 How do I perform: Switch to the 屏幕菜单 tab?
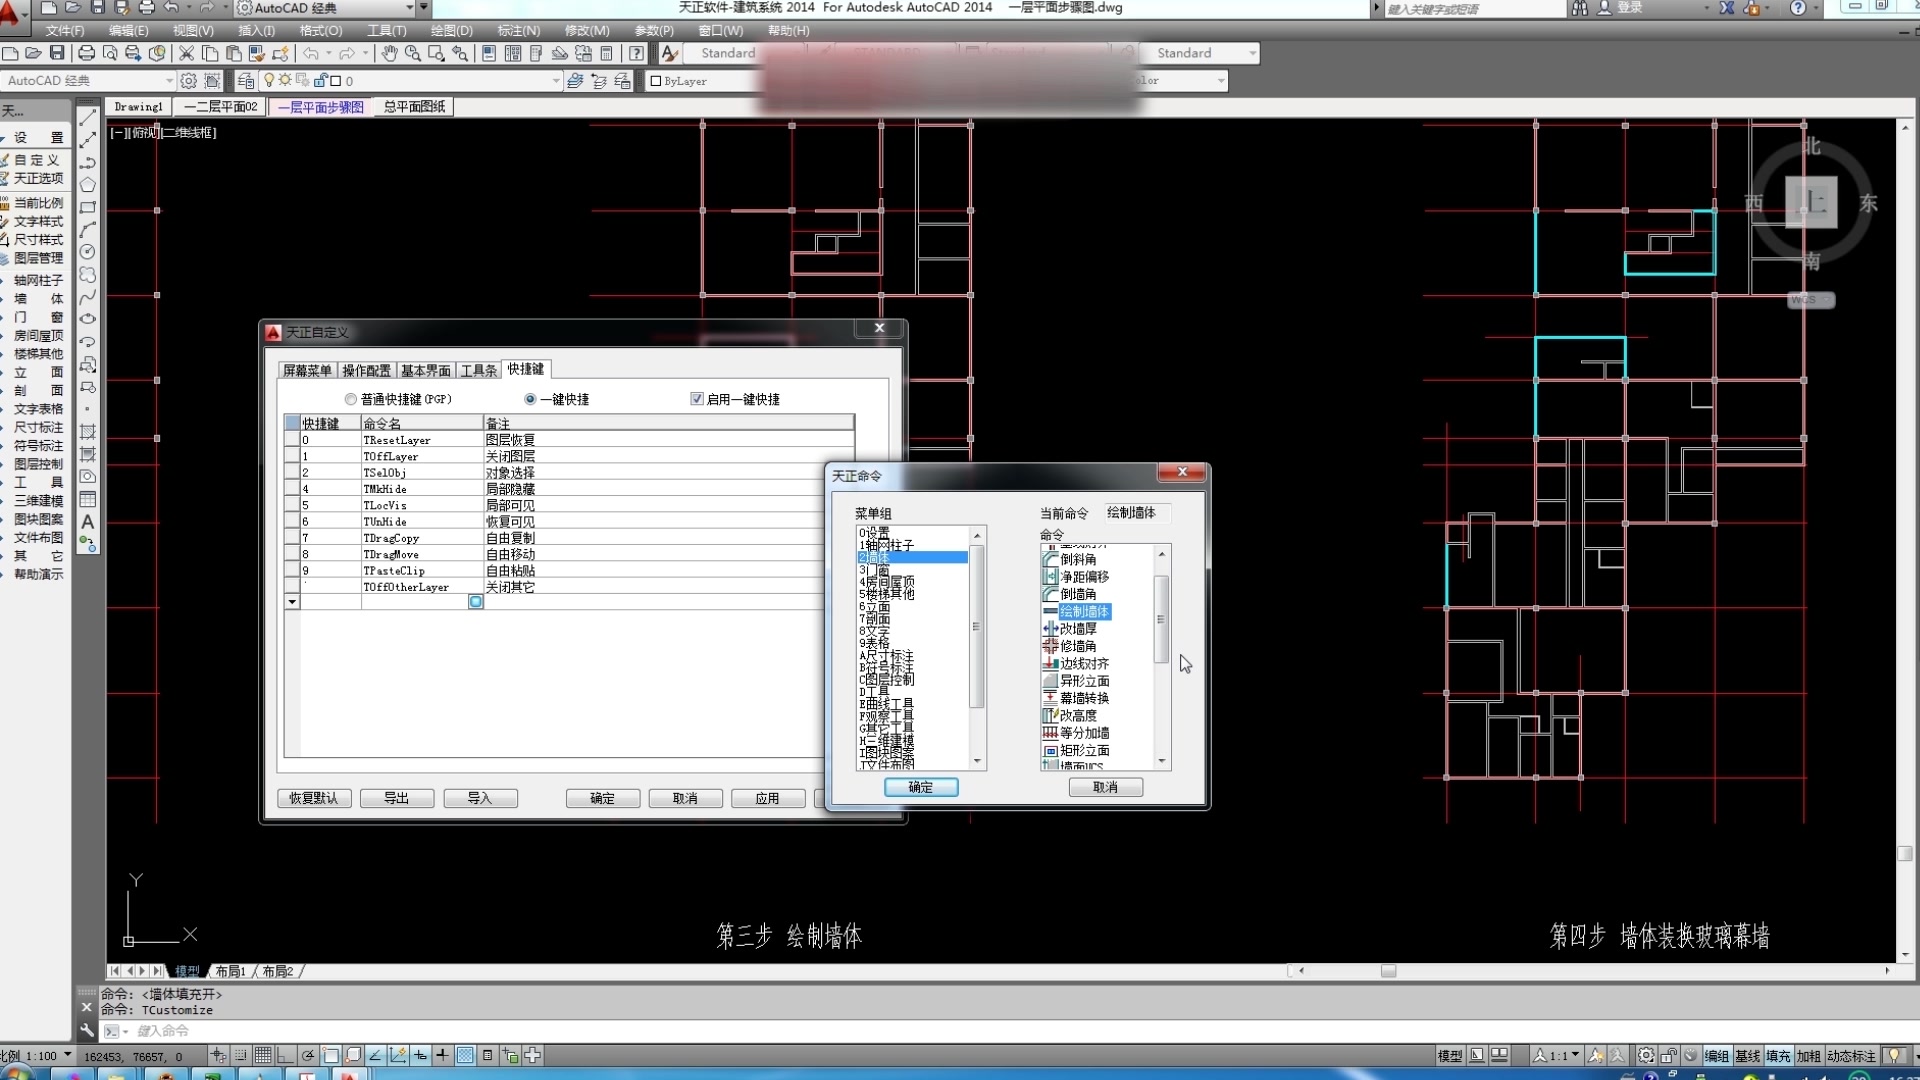(x=307, y=371)
